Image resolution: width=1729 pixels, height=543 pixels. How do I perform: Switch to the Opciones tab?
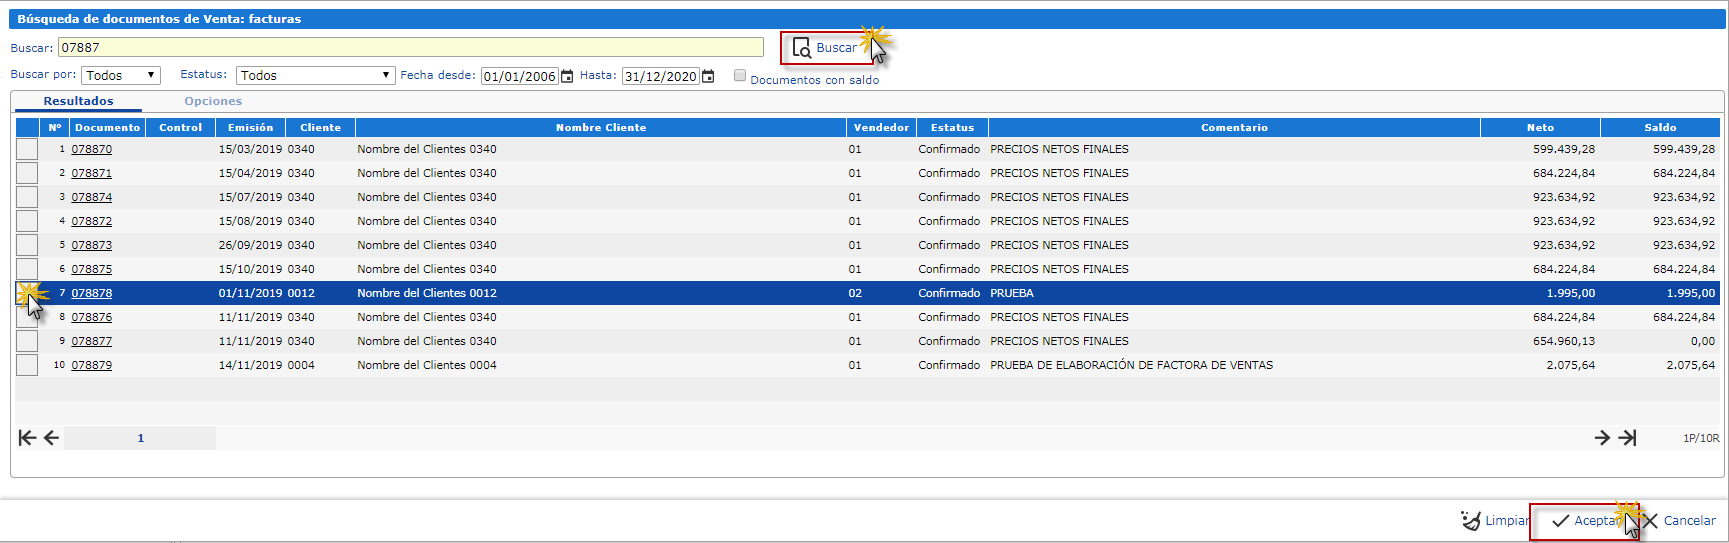coord(213,101)
